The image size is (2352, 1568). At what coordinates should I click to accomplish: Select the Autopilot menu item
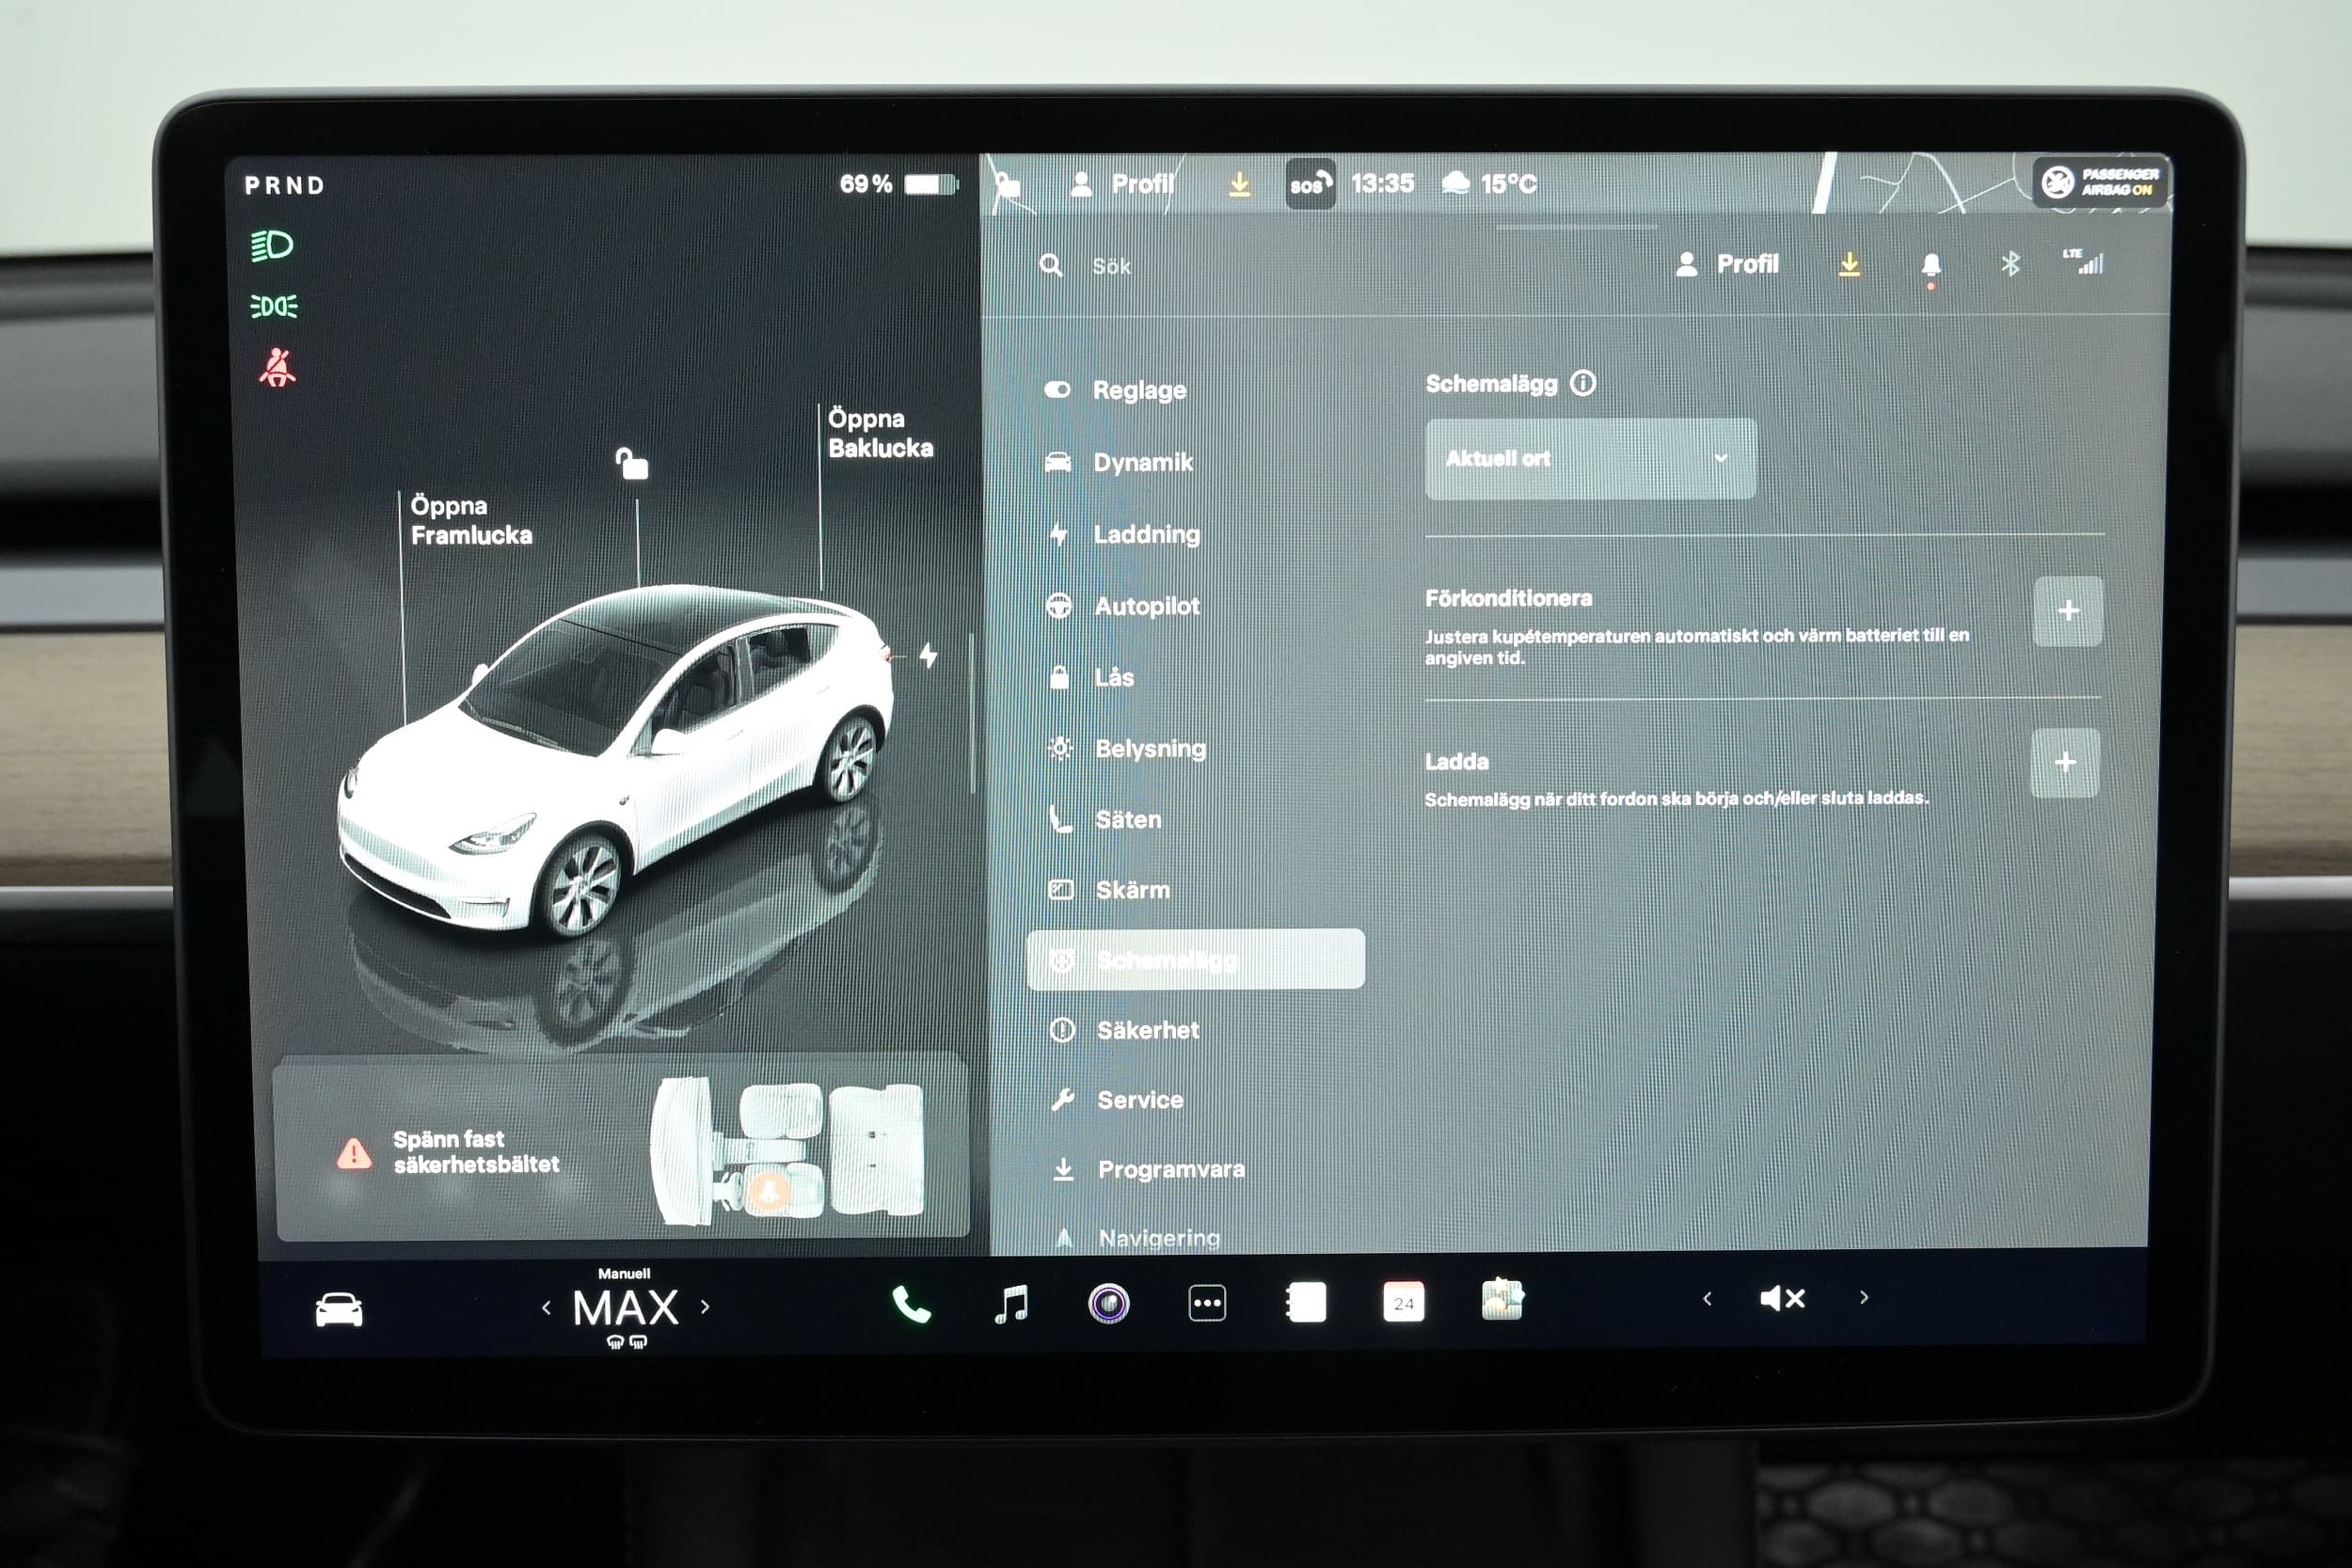[1146, 606]
